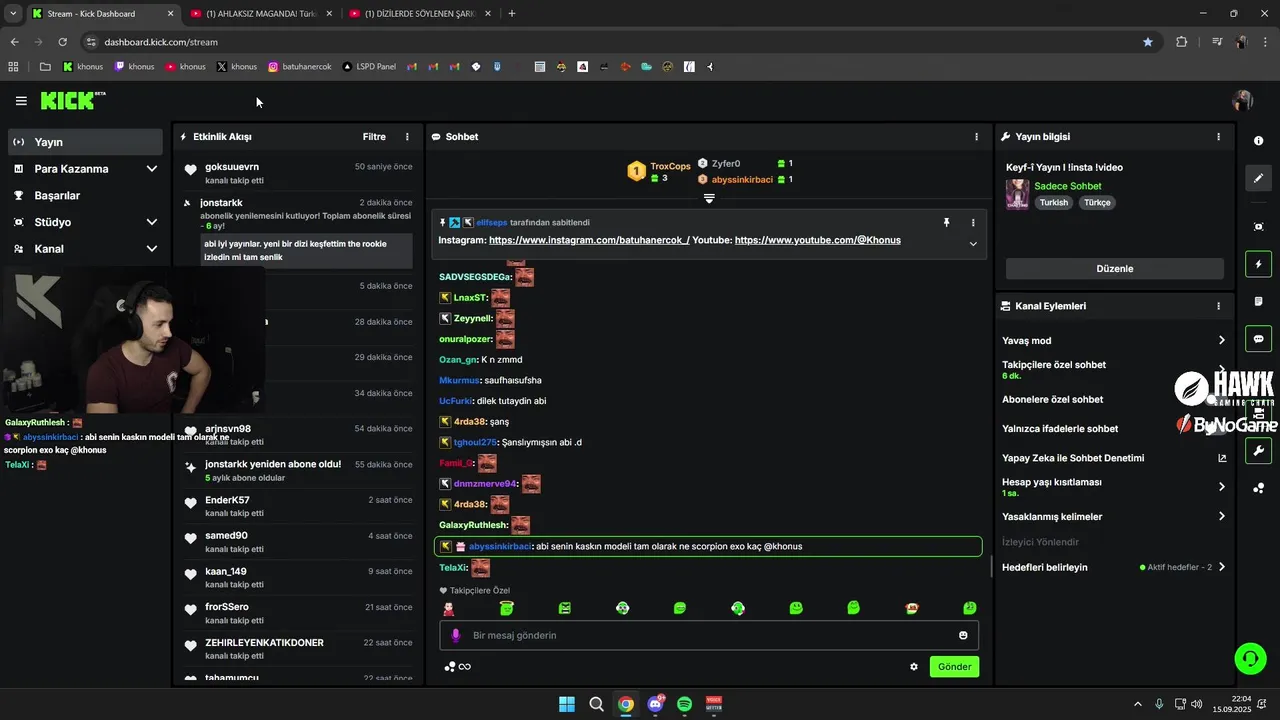Image resolution: width=1280 pixels, height=720 pixels.
Task: Click the green Gönder button
Action: (x=954, y=667)
